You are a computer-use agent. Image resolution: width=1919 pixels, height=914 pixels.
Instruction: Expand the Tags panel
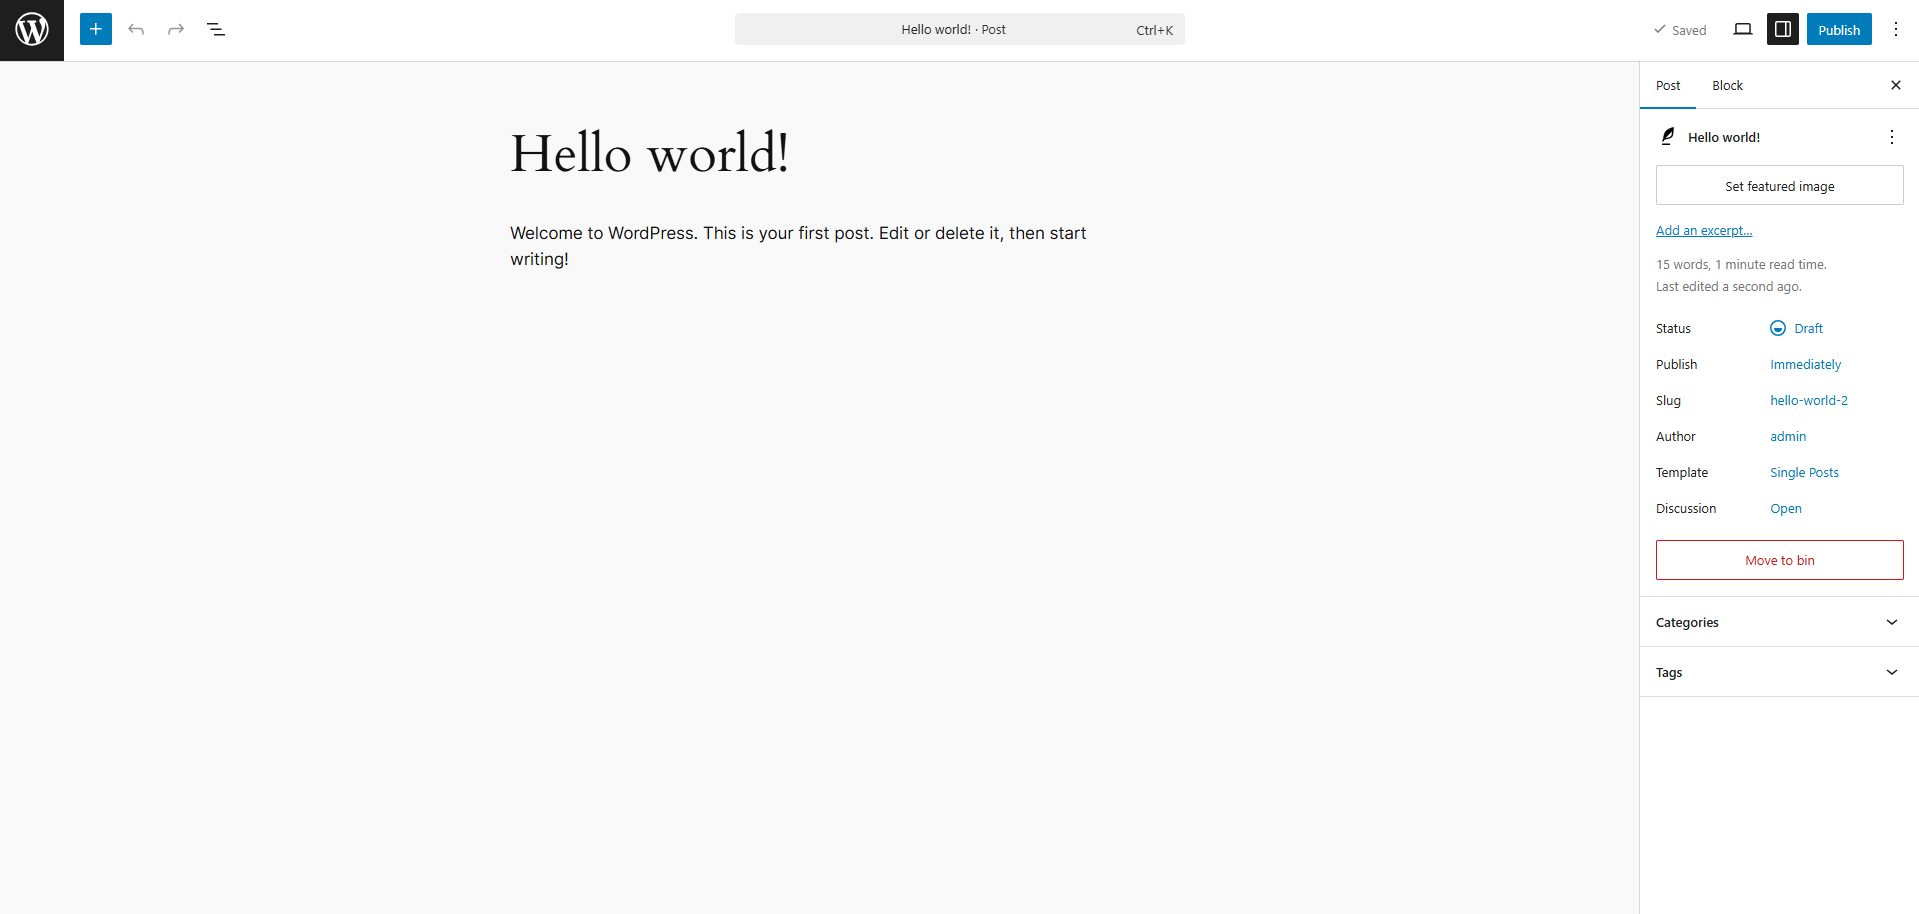(x=1779, y=672)
